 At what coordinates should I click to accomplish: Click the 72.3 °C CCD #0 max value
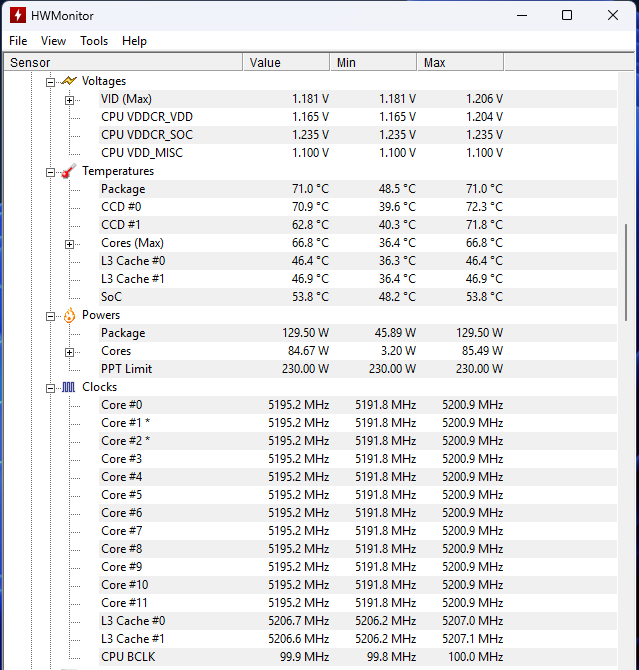(x=484, y=207)
